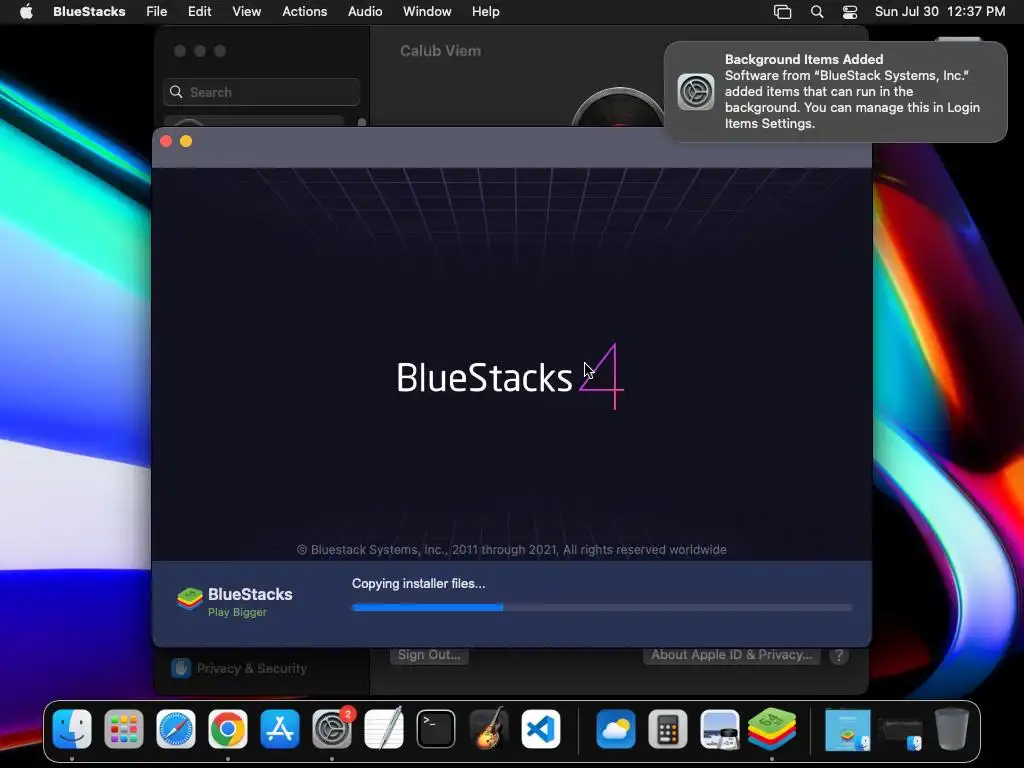Open the View menu
Screen dimensions: 1024x768
(246, 12)
